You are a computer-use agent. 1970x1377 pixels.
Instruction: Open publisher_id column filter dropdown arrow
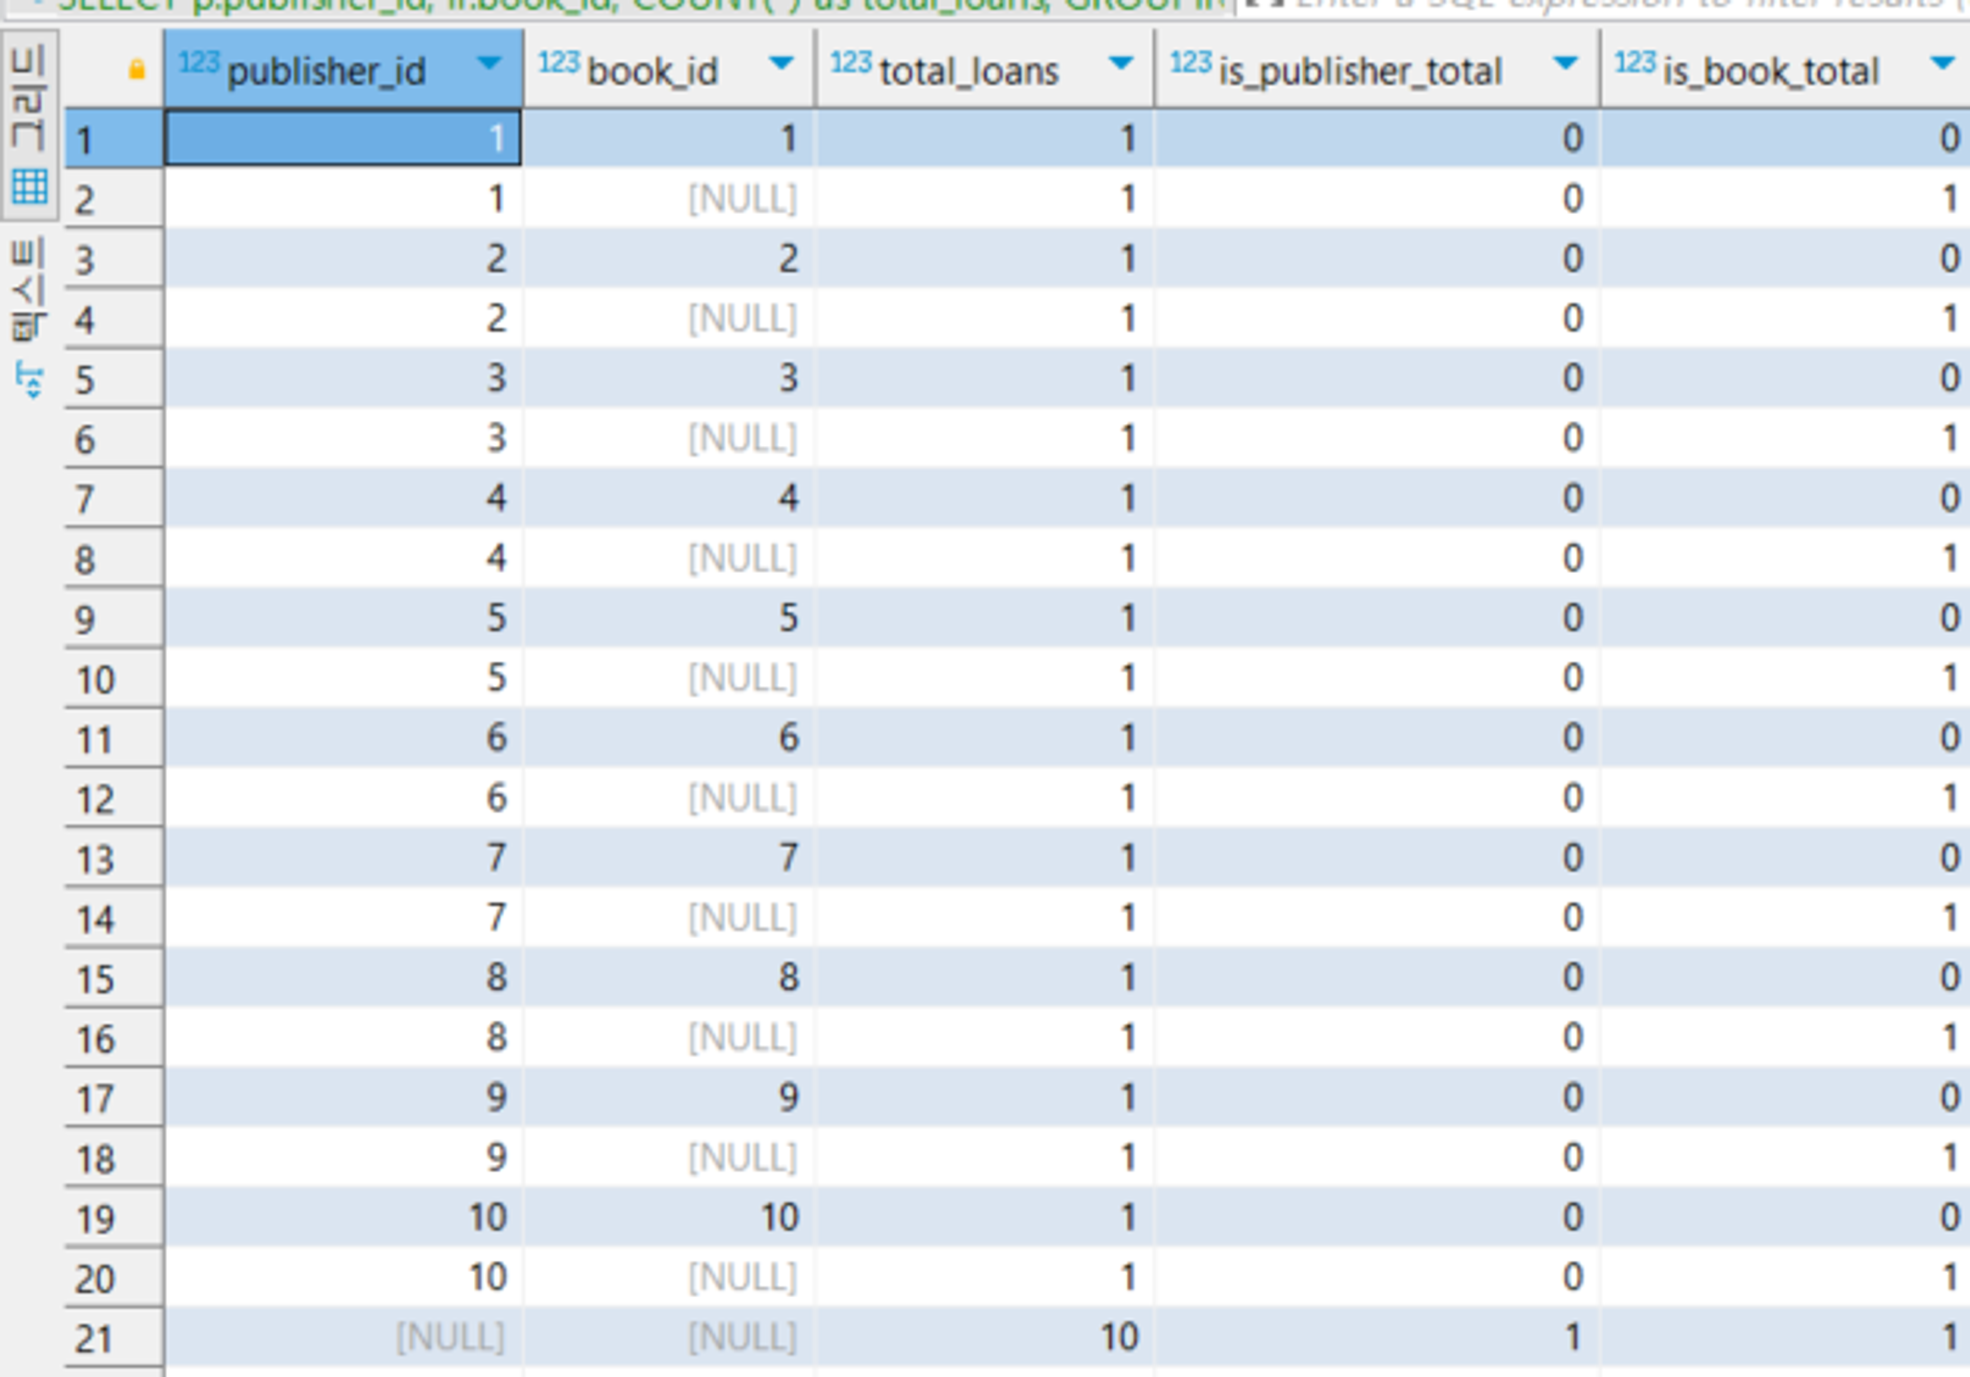click(489, 64)
